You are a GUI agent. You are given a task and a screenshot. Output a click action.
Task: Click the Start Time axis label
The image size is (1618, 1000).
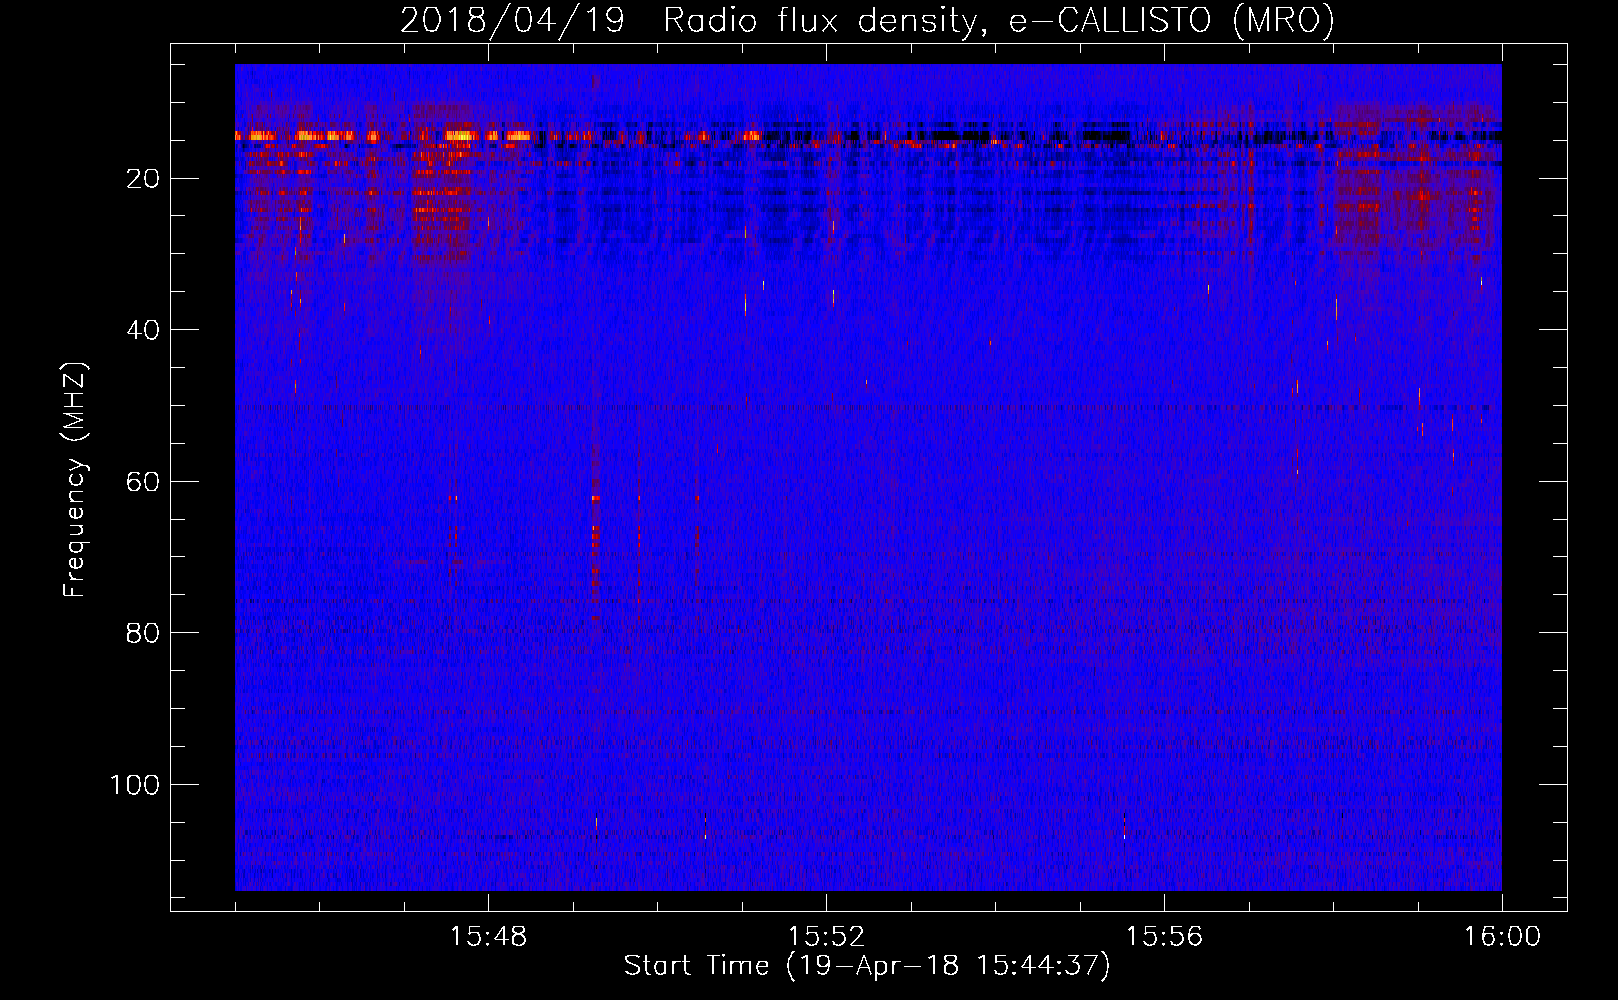pos(867,966)
